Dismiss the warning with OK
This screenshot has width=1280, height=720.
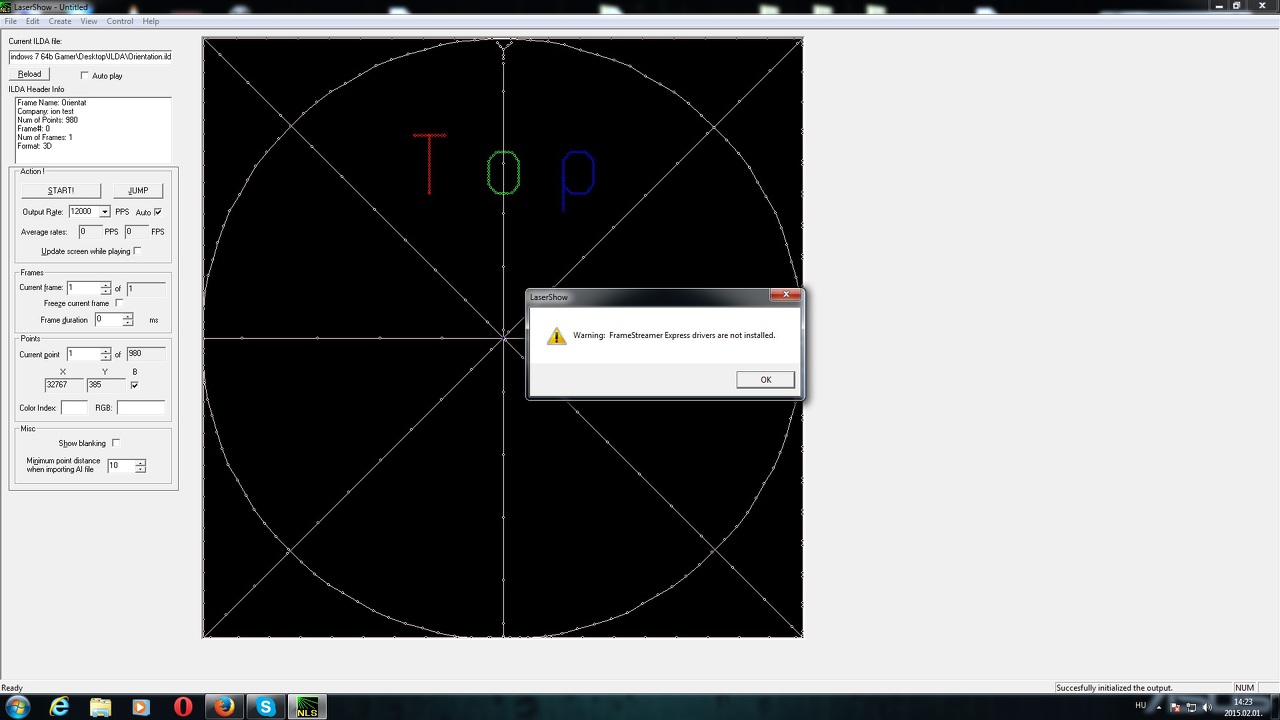[765, 379]
